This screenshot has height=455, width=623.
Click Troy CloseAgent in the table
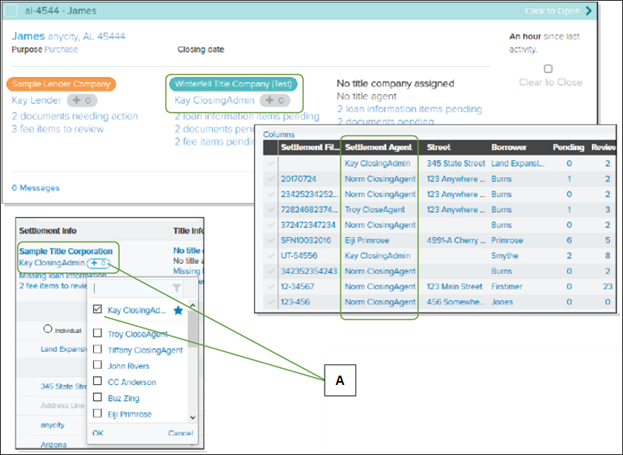375,210
